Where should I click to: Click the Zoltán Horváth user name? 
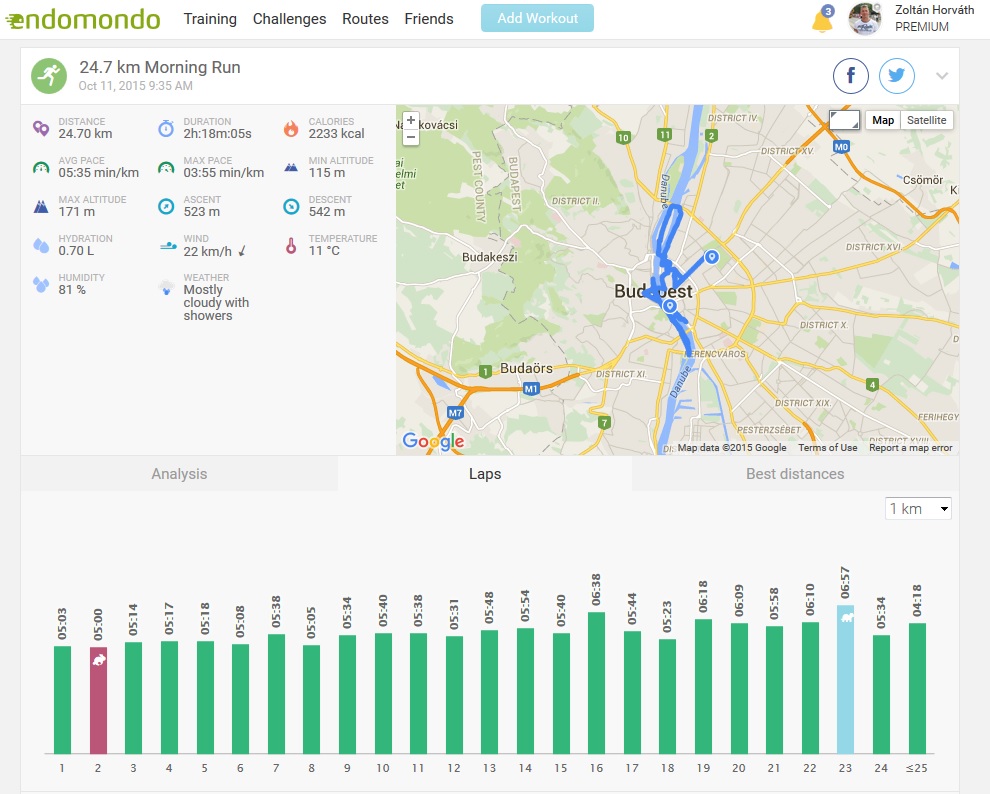tap(934, 10)
